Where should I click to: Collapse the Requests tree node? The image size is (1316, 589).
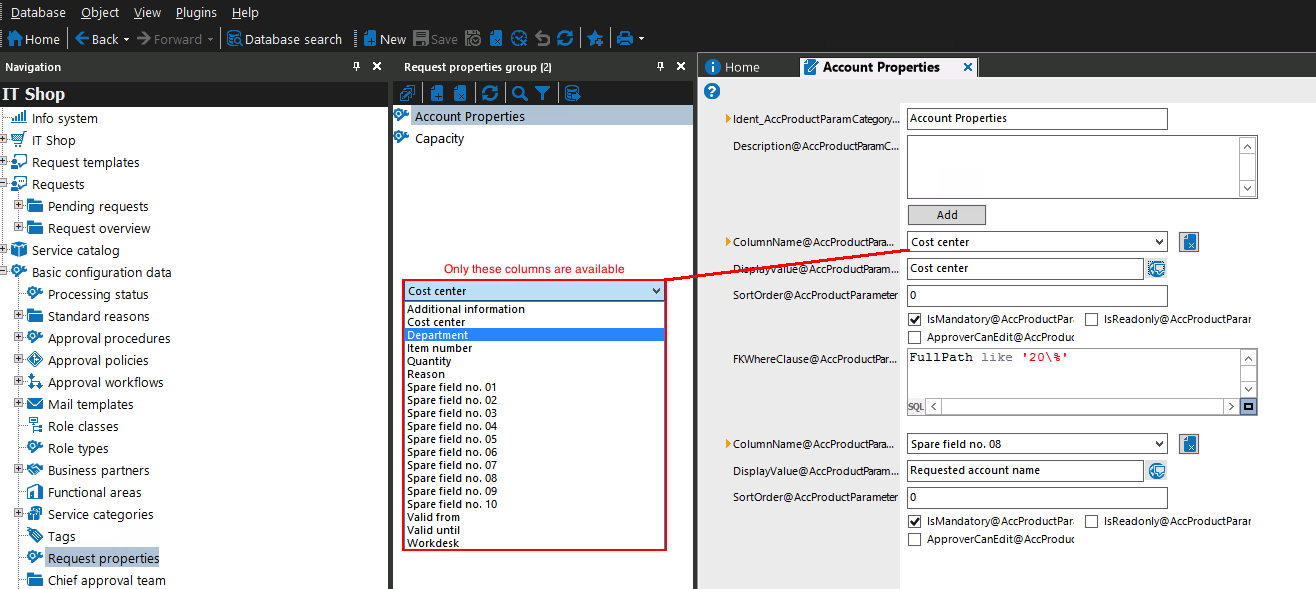[4, 184]
